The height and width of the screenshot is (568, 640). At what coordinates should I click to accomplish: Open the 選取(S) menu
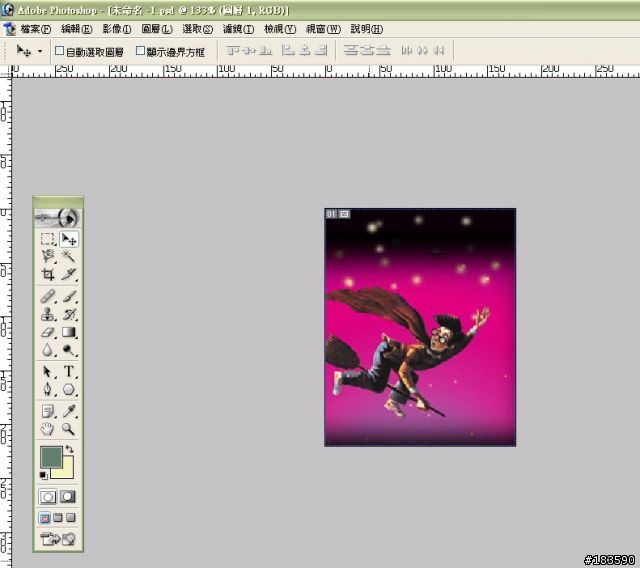(198, 29)
